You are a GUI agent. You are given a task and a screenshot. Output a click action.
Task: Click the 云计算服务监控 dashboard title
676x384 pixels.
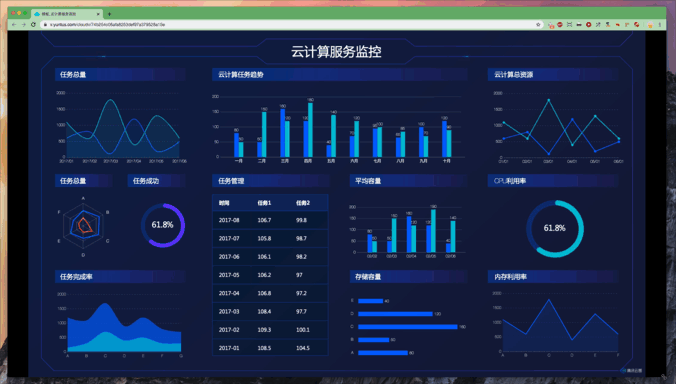336,52
